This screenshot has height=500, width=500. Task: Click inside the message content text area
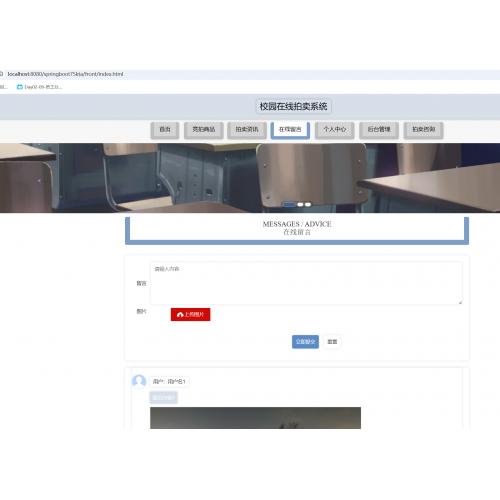(x=306, y=283)
